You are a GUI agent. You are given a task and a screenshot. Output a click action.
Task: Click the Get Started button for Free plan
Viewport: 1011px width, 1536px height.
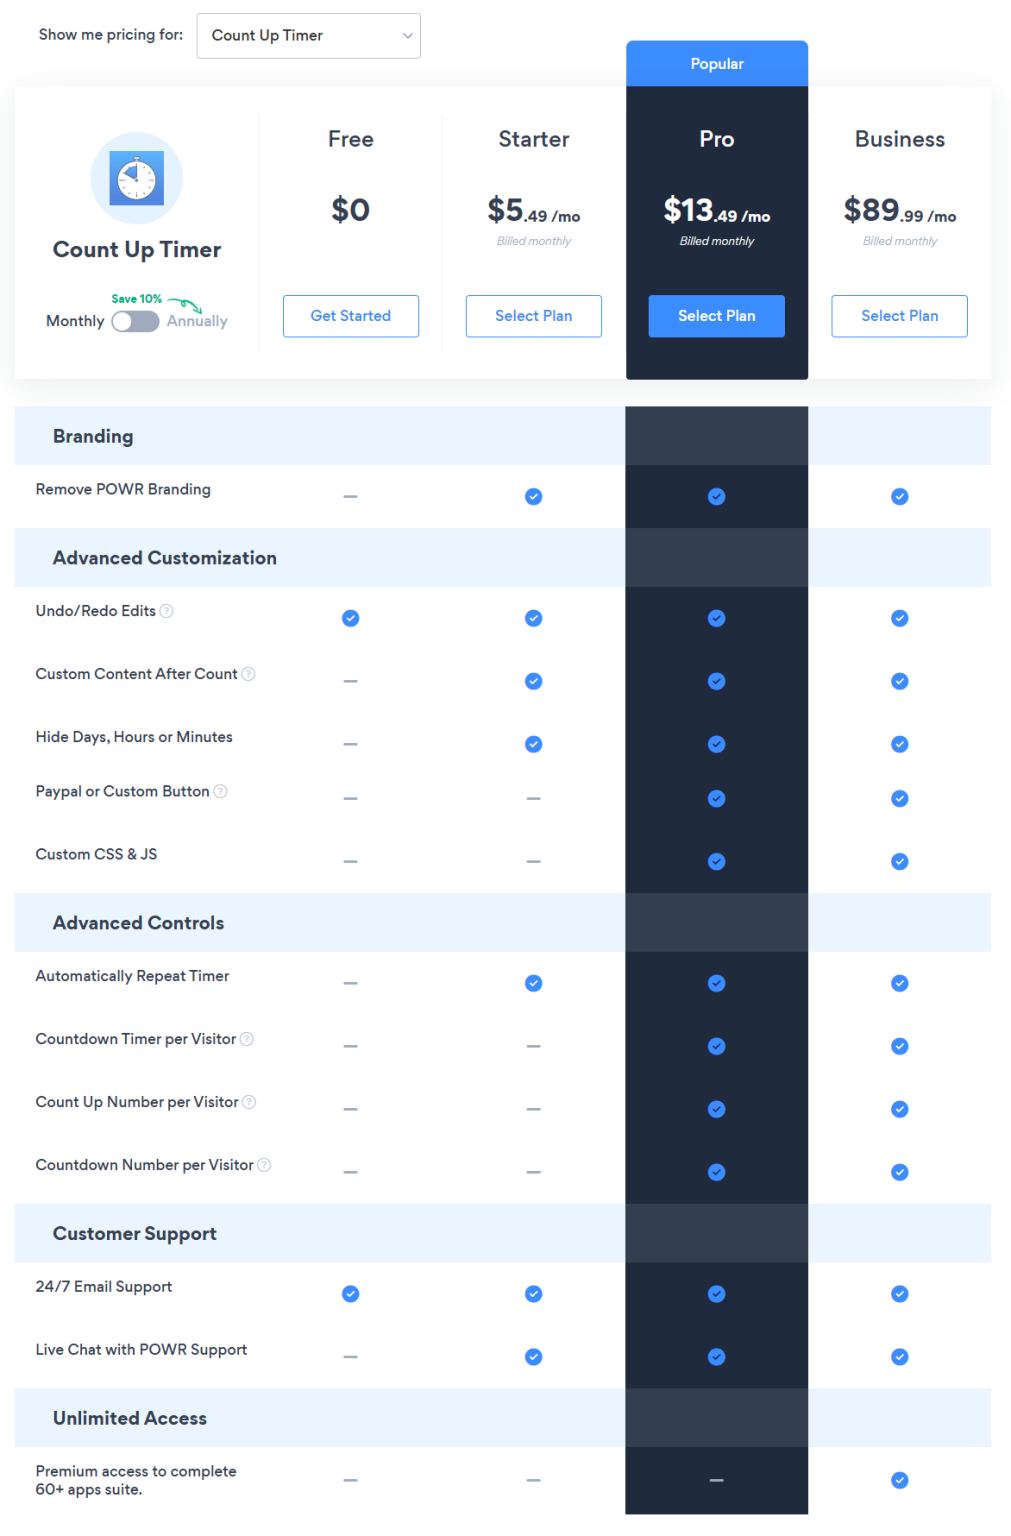click(x=350, y=316)
